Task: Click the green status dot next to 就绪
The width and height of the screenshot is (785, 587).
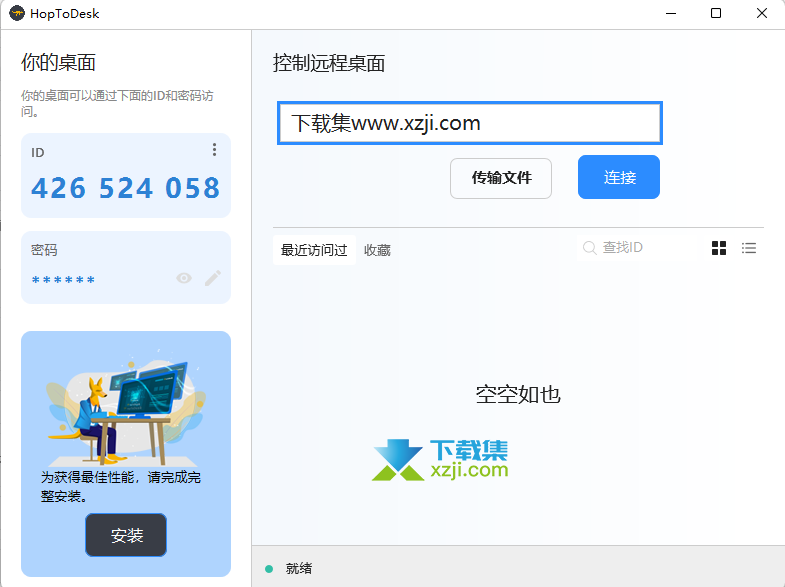Action: pos(269,568)
